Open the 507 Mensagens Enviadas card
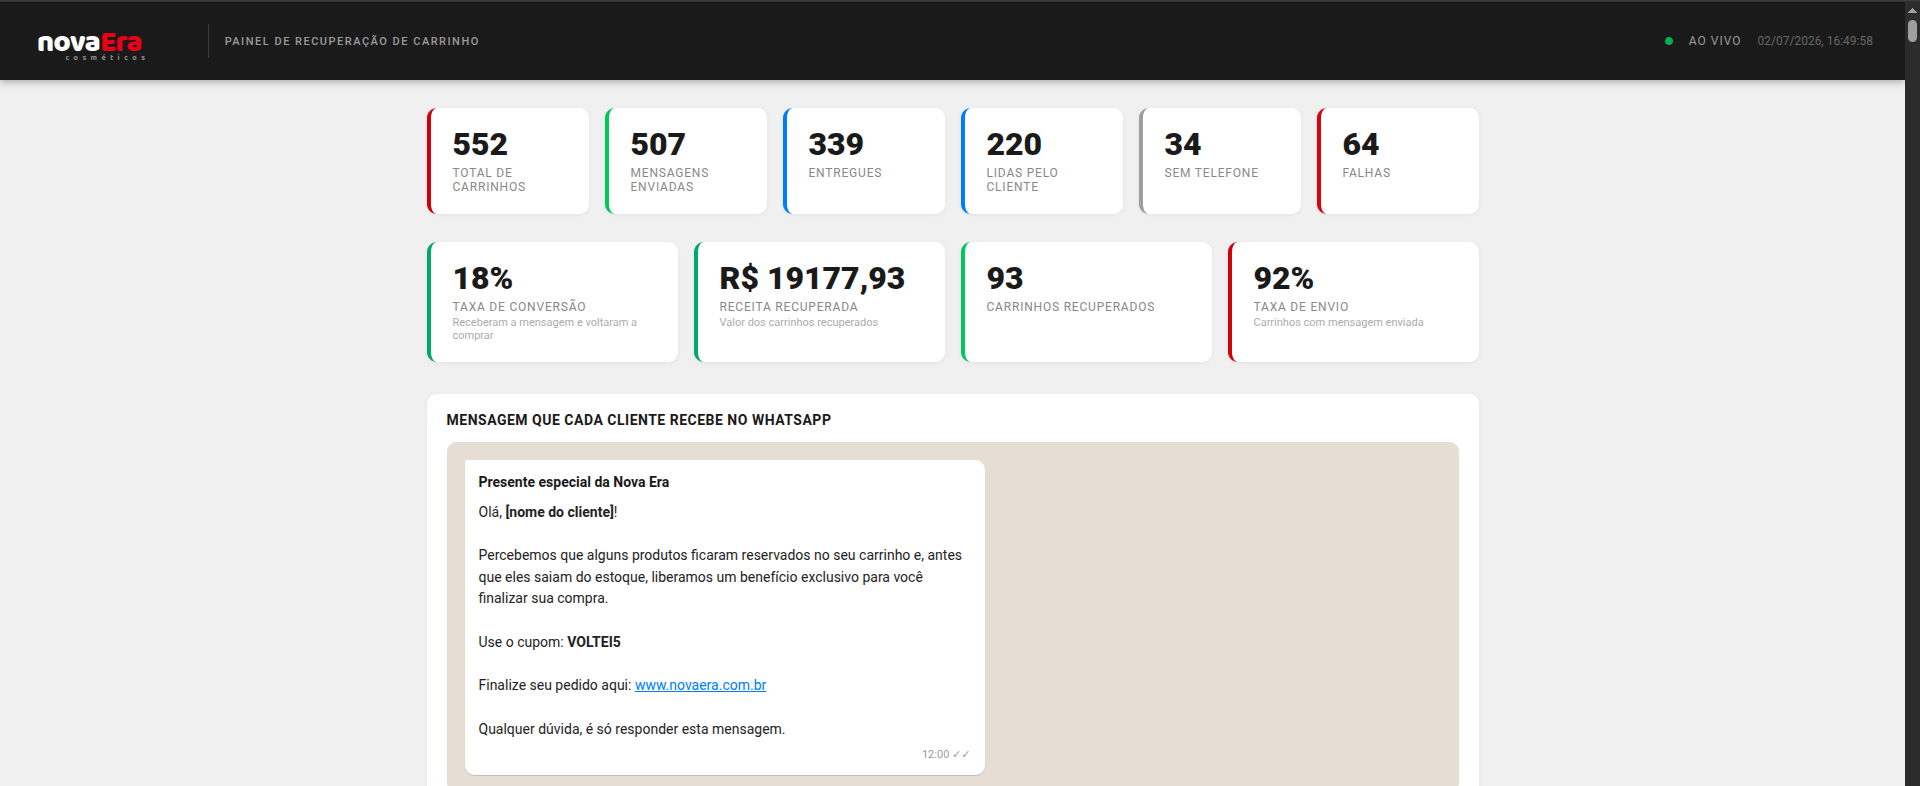Viewport: 1920px width, 786px height. [686, 161]
